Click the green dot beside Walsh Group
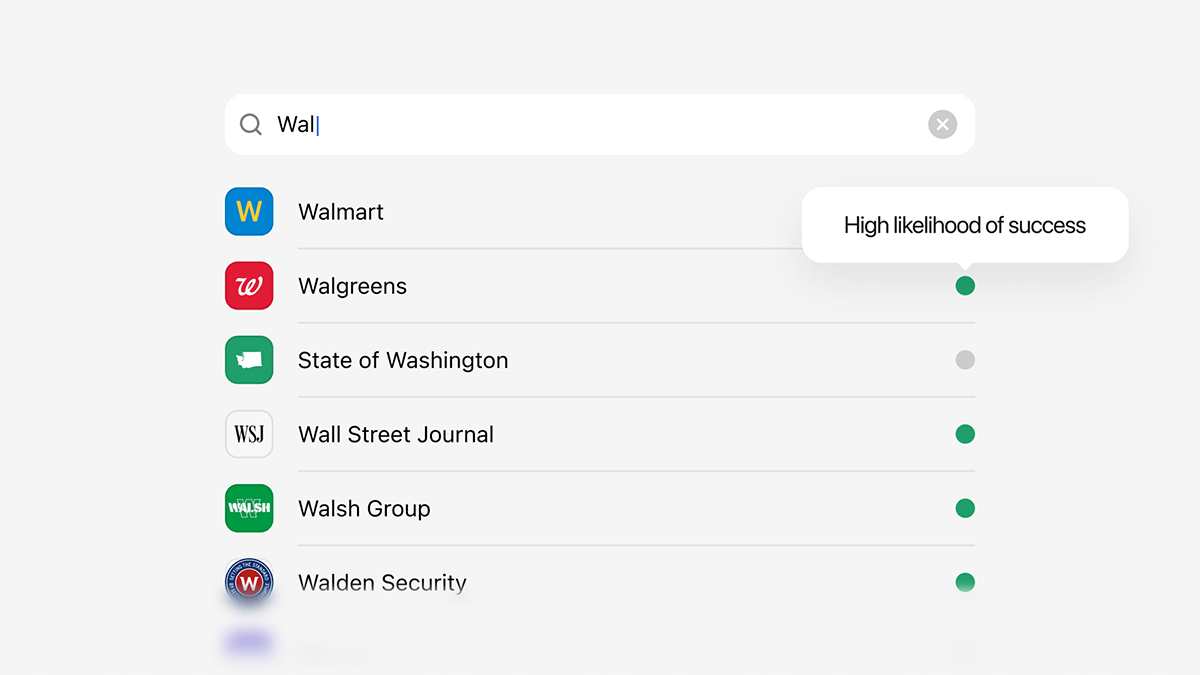The image size is (1200, 675). point(965,508)
